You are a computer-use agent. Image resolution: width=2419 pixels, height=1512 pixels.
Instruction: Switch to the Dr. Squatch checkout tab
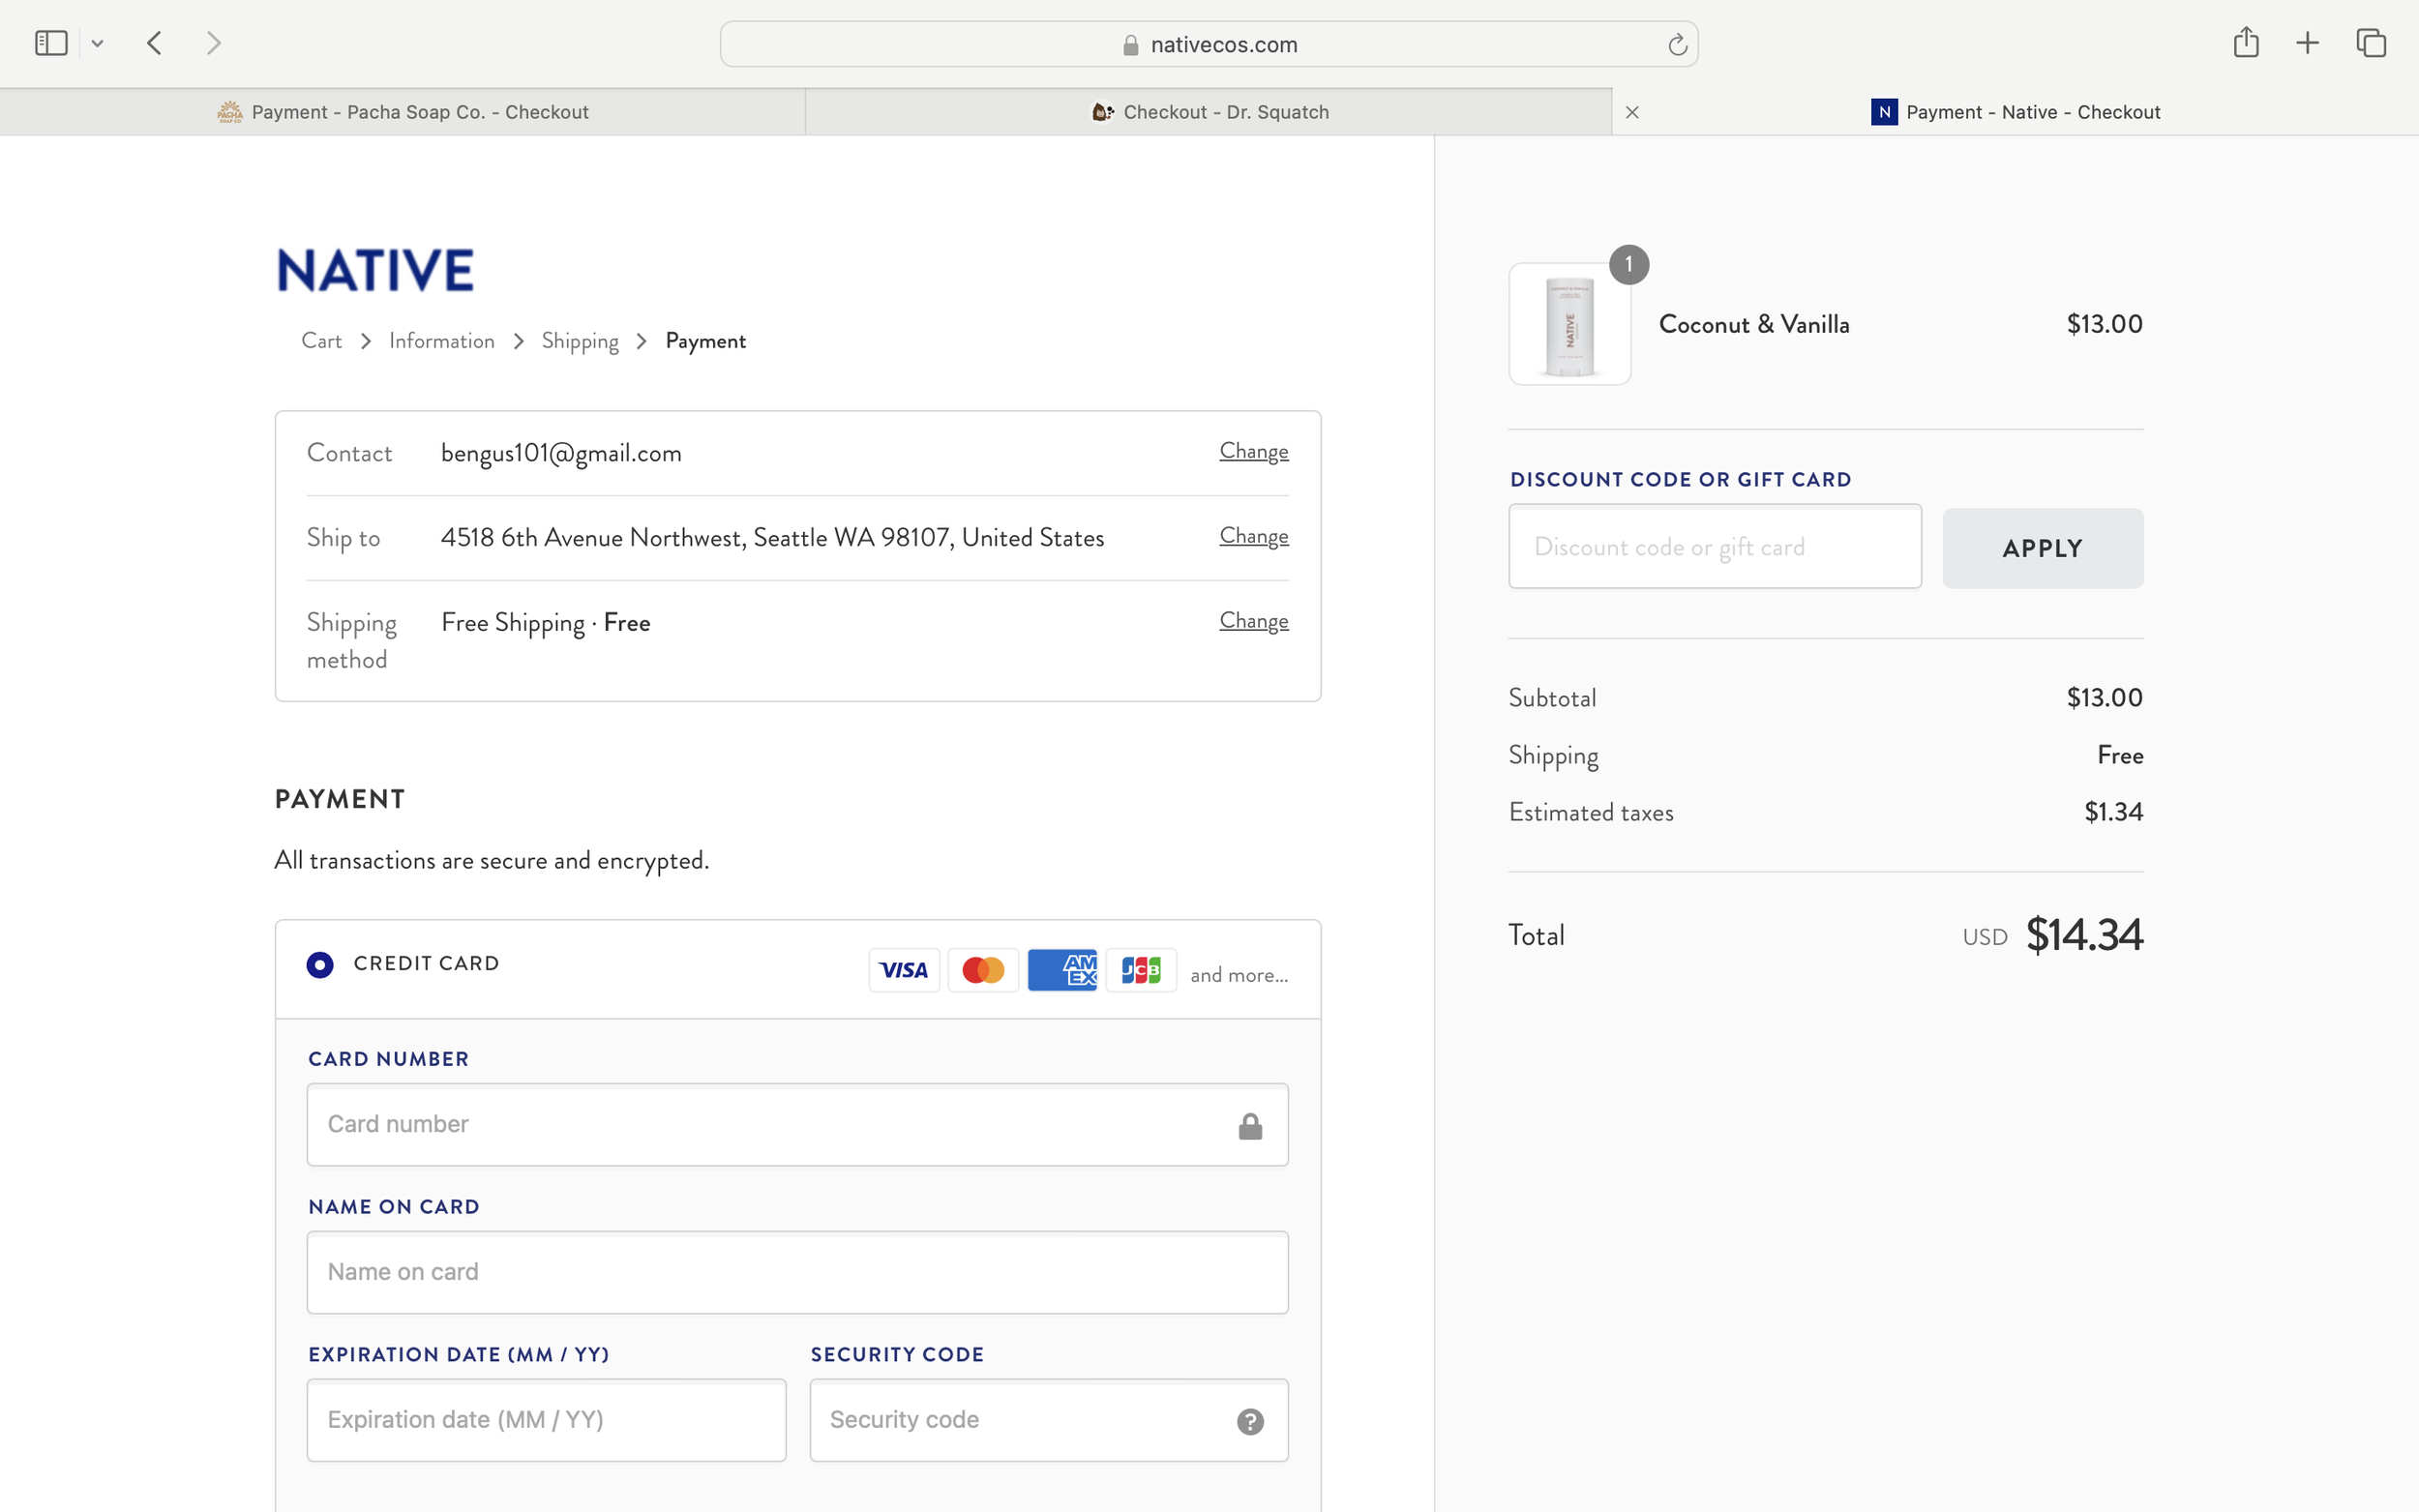[x=1210, y=111]
